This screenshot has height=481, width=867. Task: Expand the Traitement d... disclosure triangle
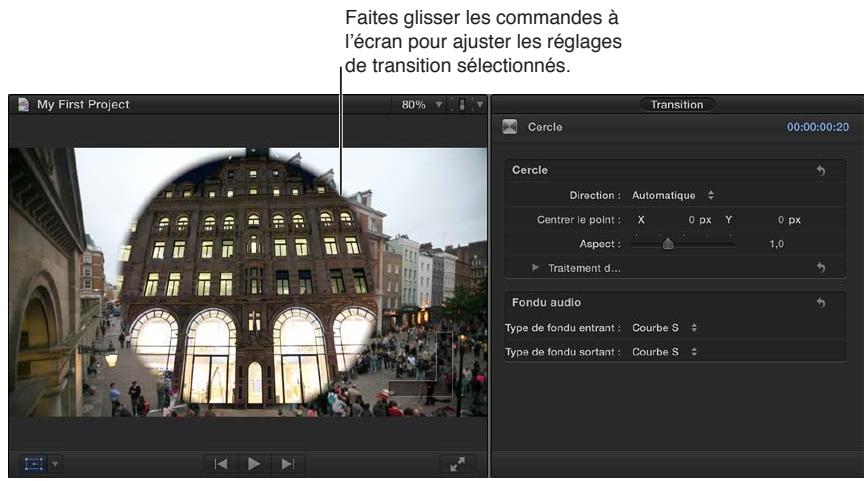click(x=535, y=268)
